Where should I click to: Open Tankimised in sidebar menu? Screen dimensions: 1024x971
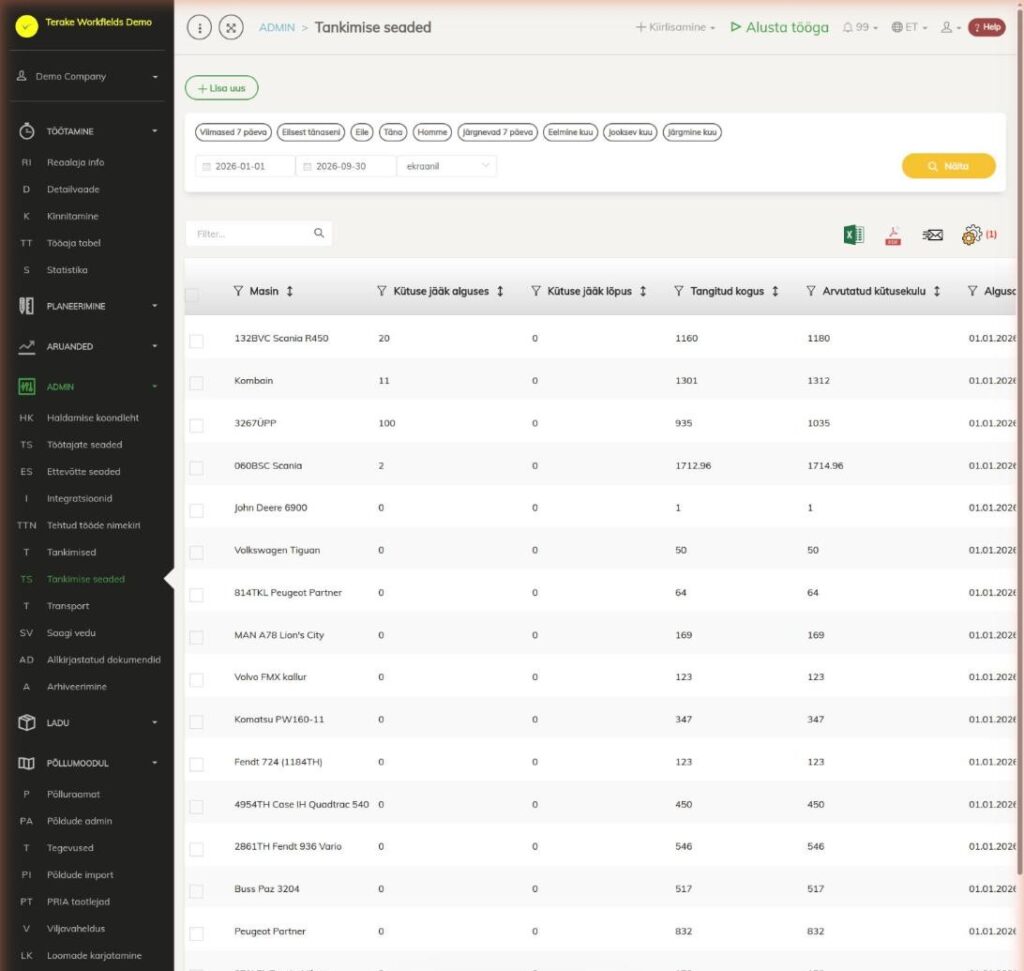[71, 552]
